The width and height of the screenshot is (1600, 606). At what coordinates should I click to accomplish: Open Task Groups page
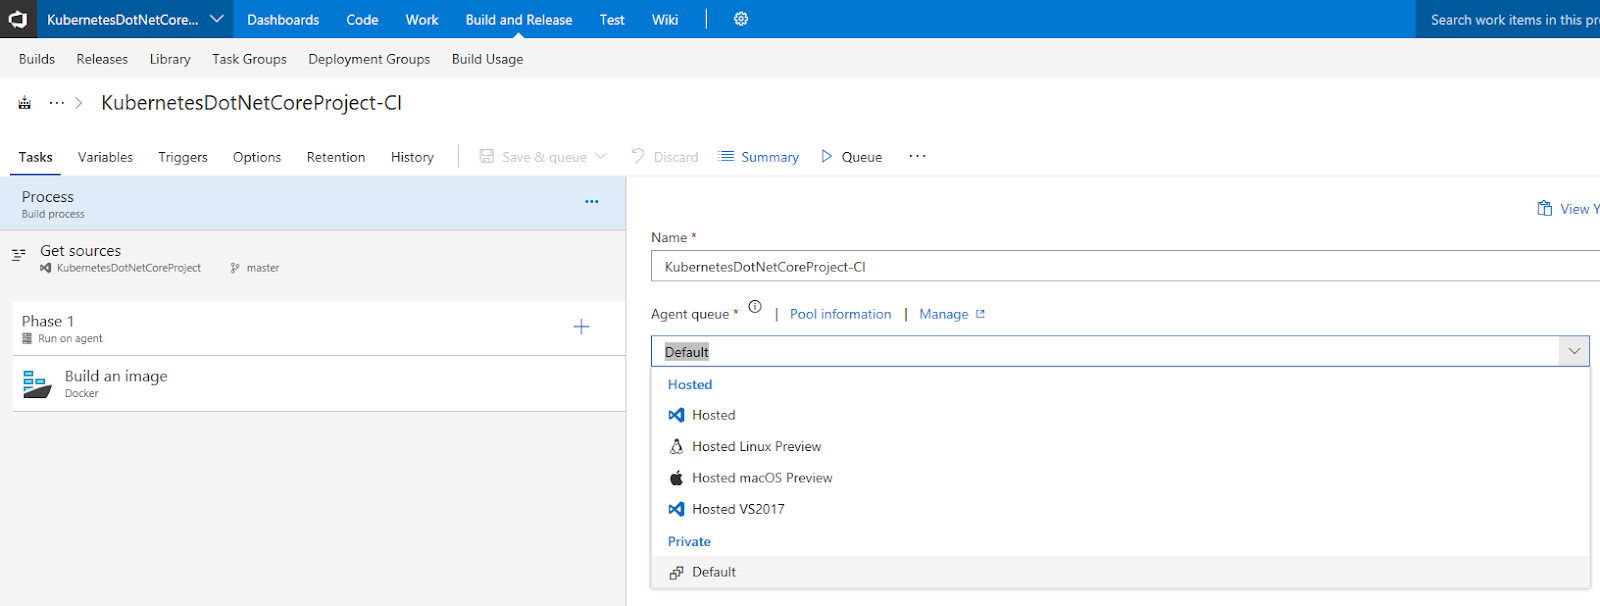pyautogui.click(x=249, y=59)
